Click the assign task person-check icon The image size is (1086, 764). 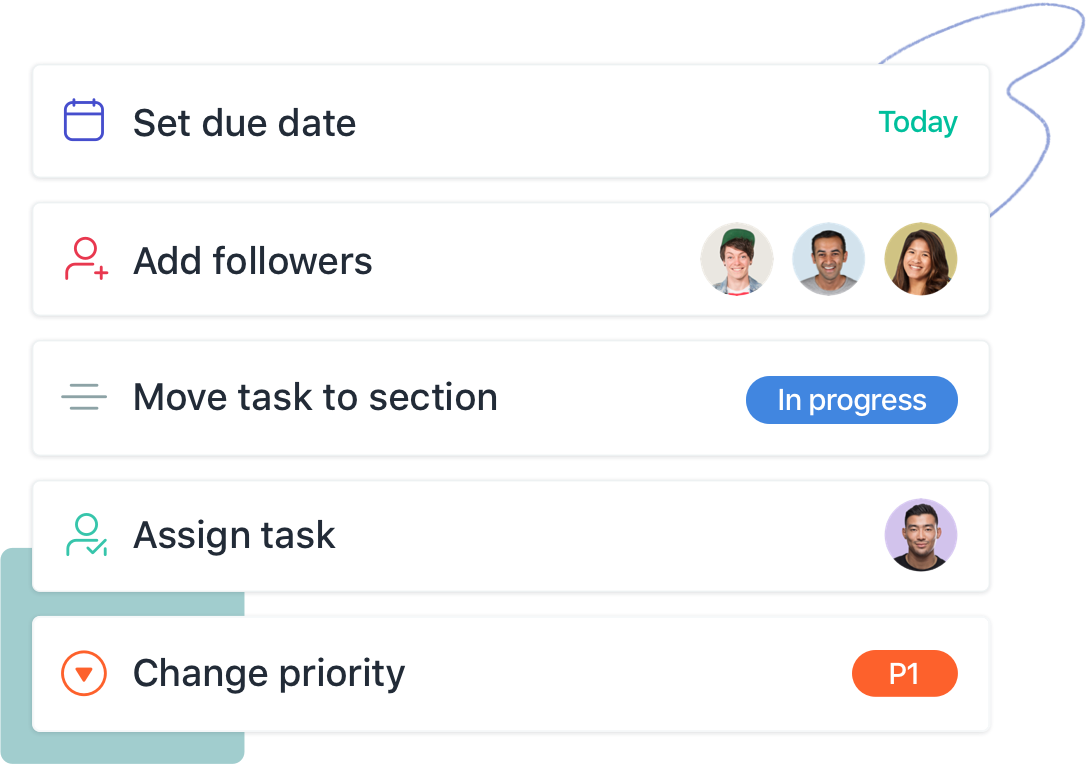(86, 535)
